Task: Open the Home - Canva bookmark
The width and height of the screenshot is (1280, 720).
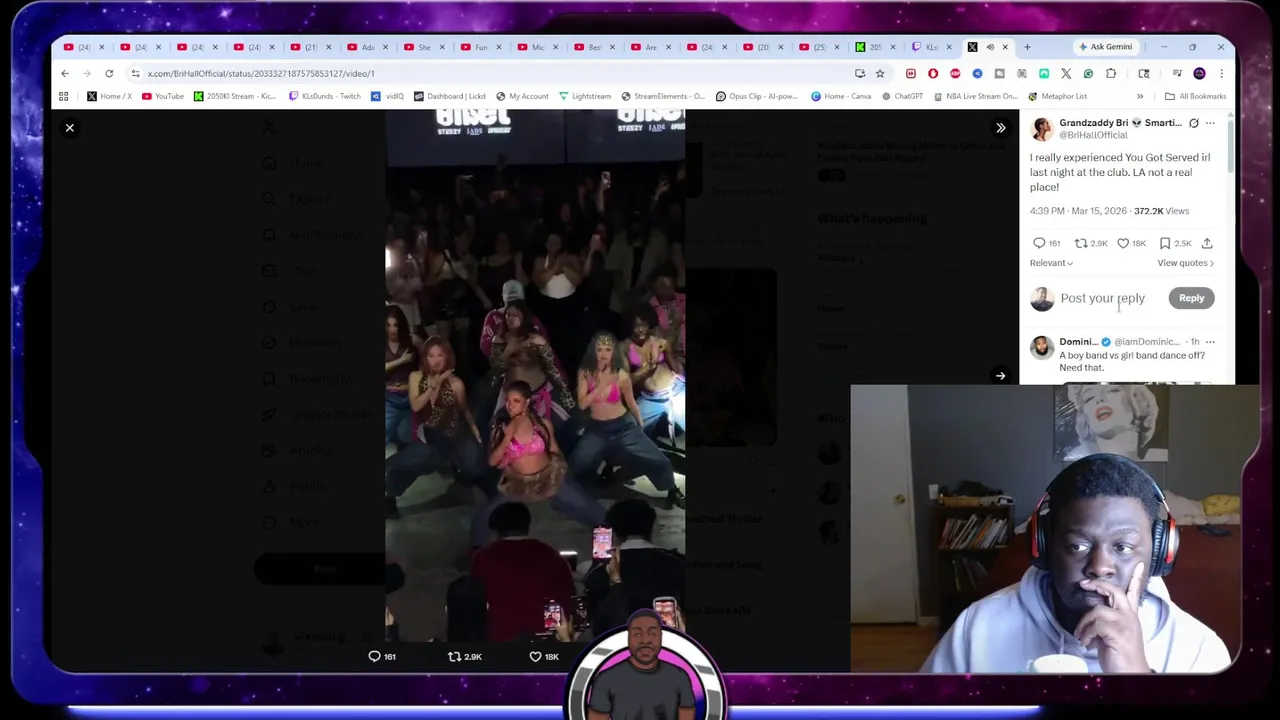Action: coord(841,96)
